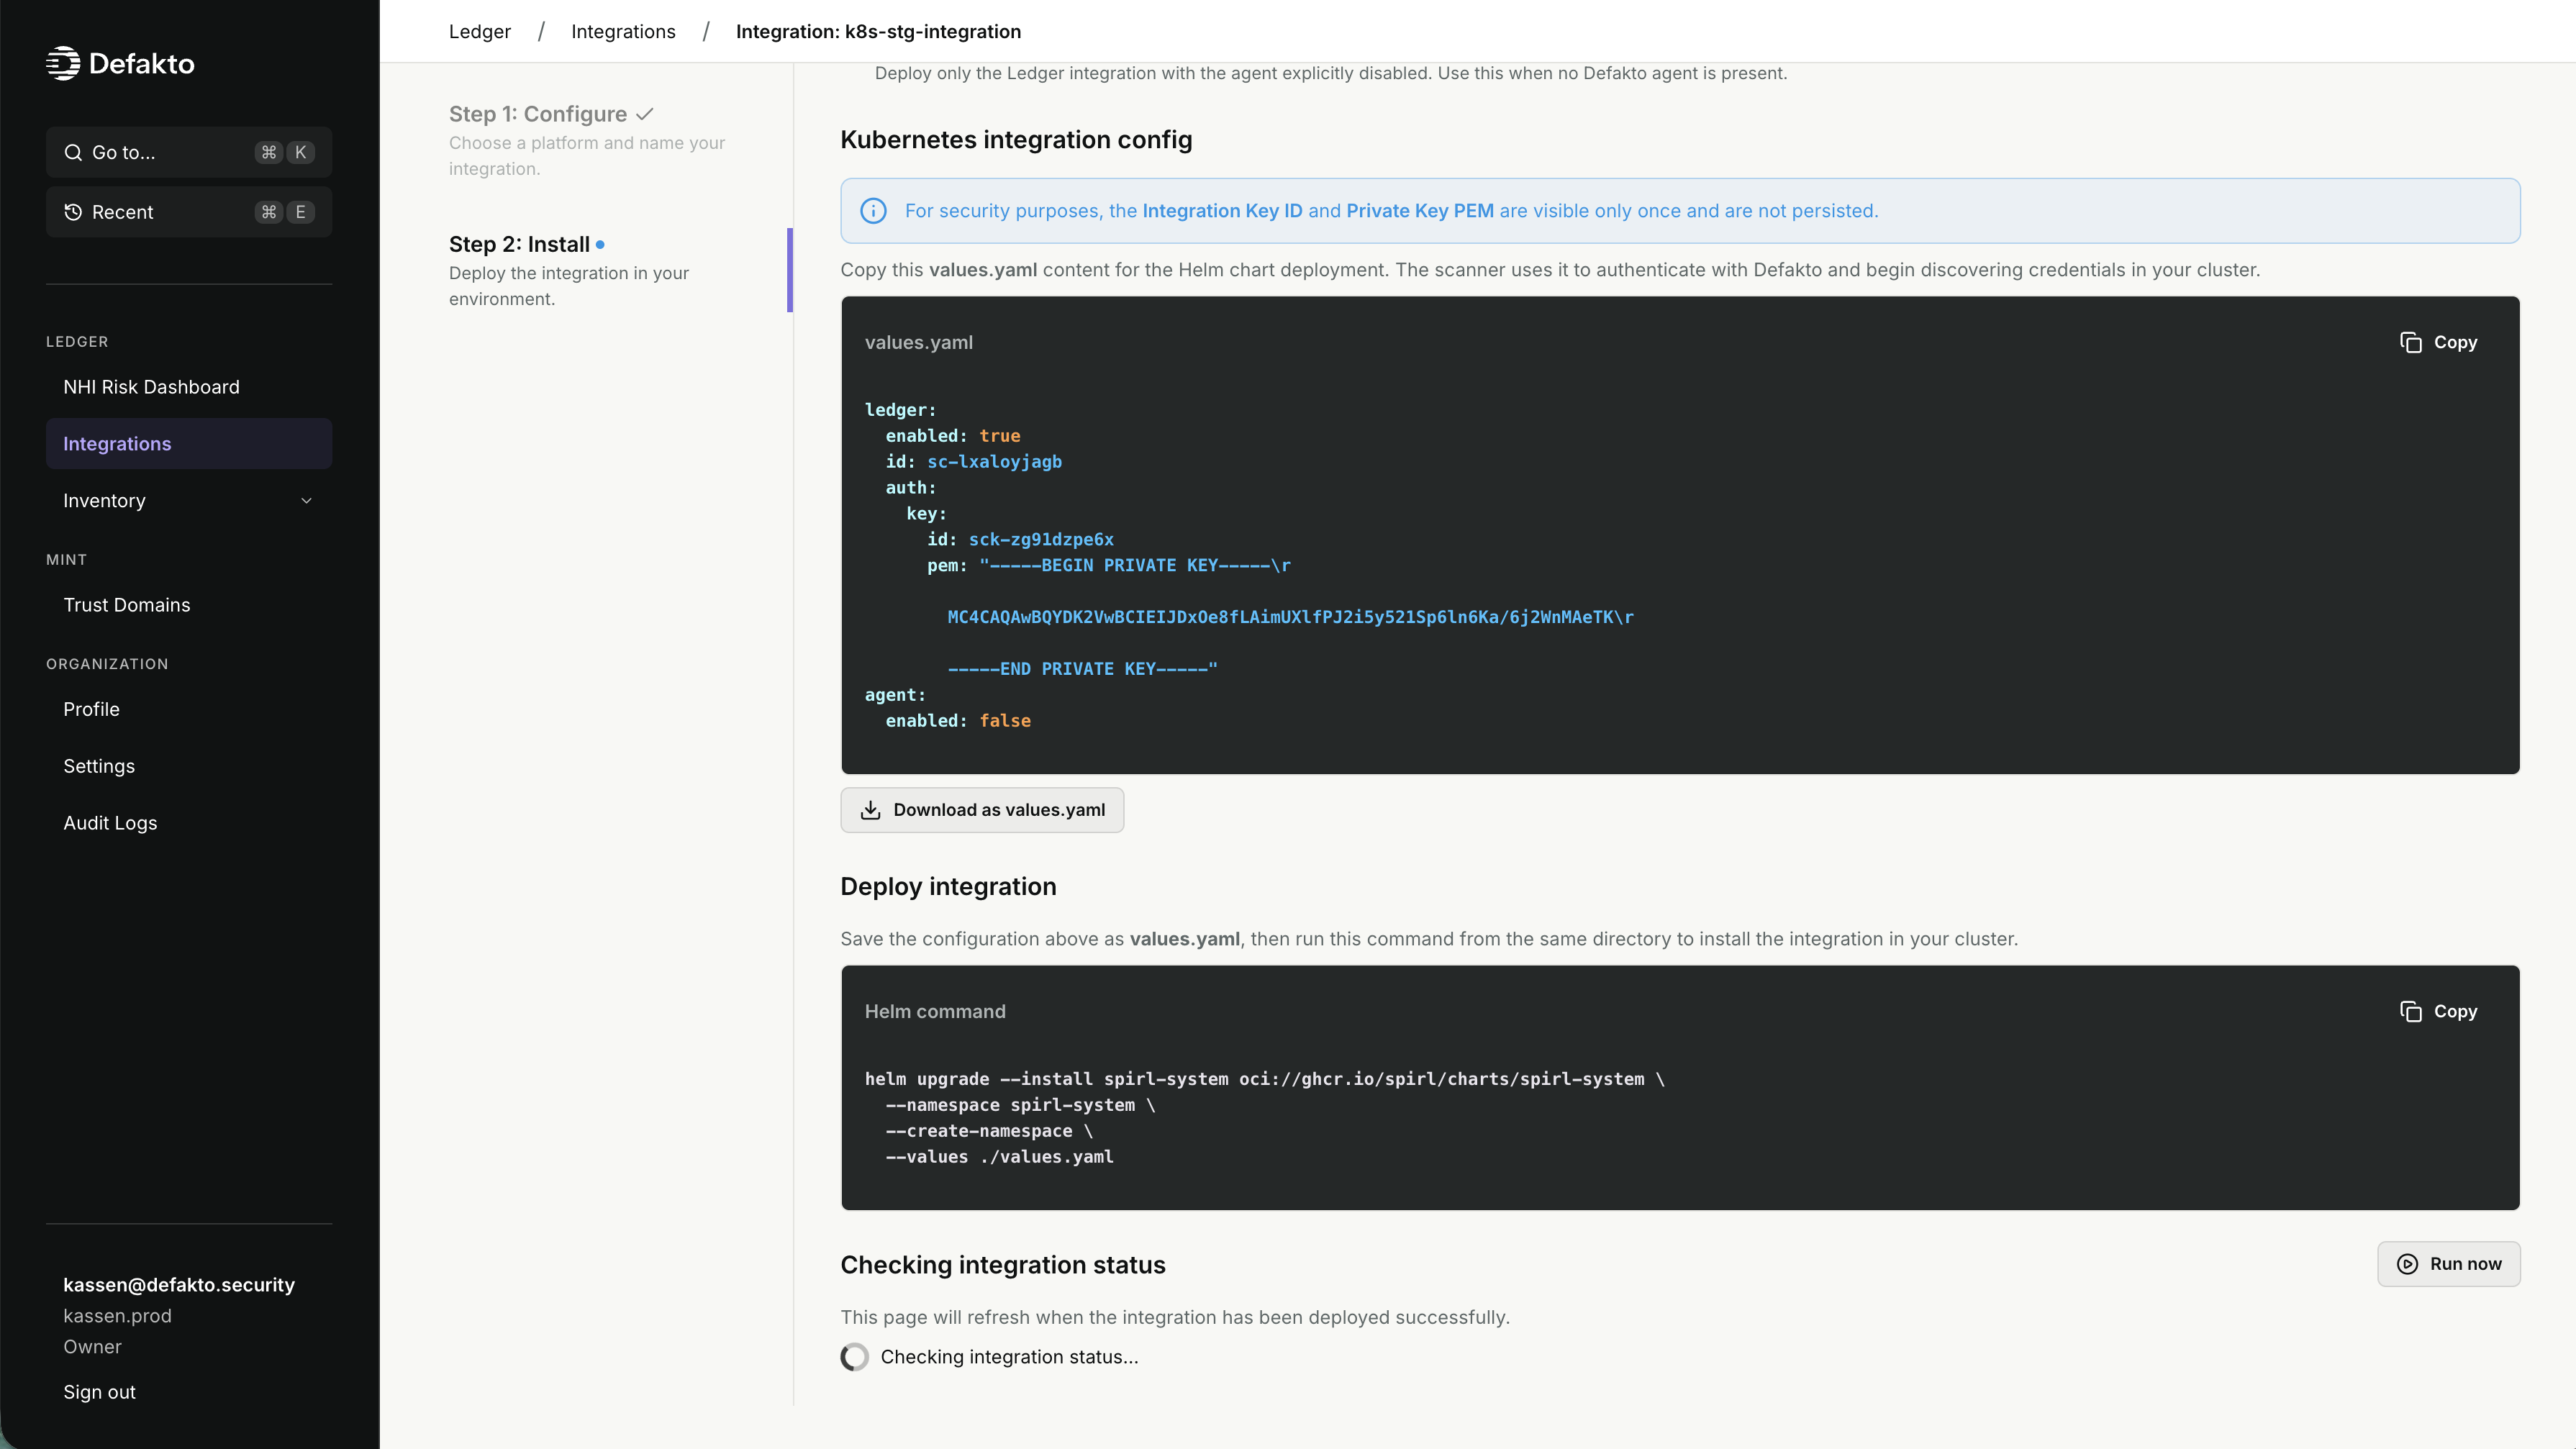Viewport: 2576px width, 1449px height.
Task: Click the copy icon for Helm command
Action: coord(2410,1011)
